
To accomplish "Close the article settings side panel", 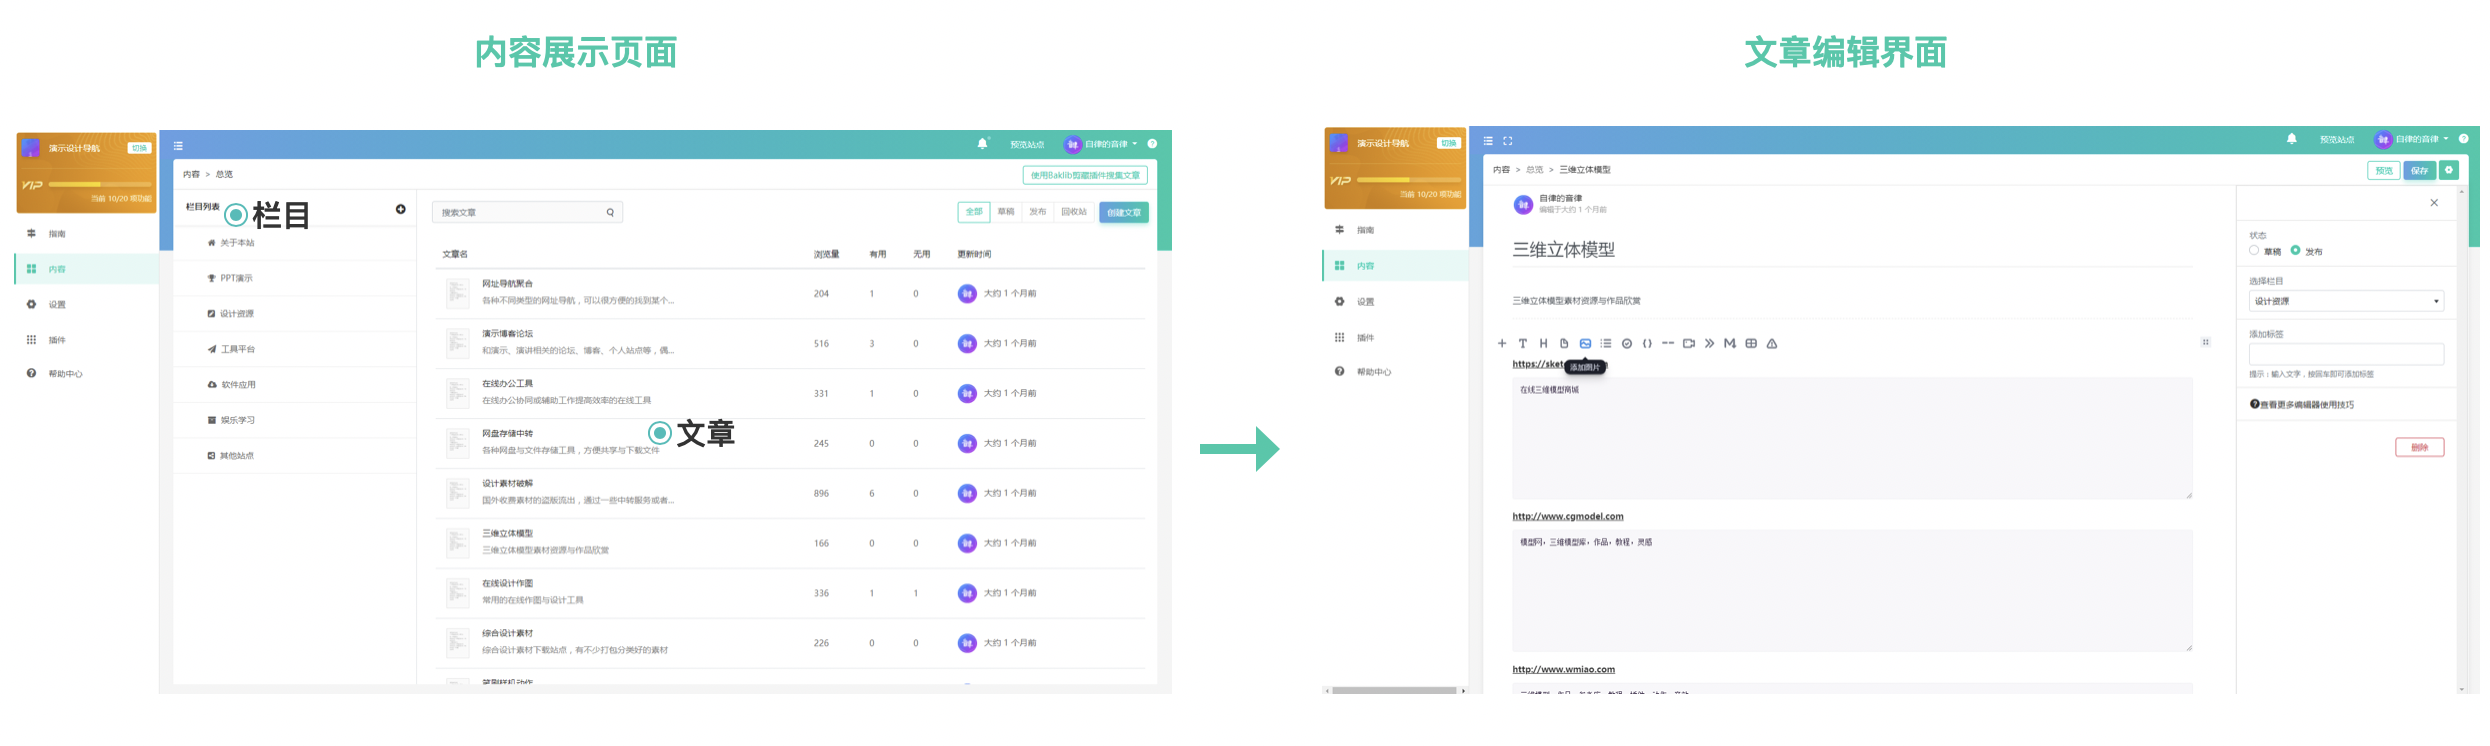I will tap(2434, 203).
